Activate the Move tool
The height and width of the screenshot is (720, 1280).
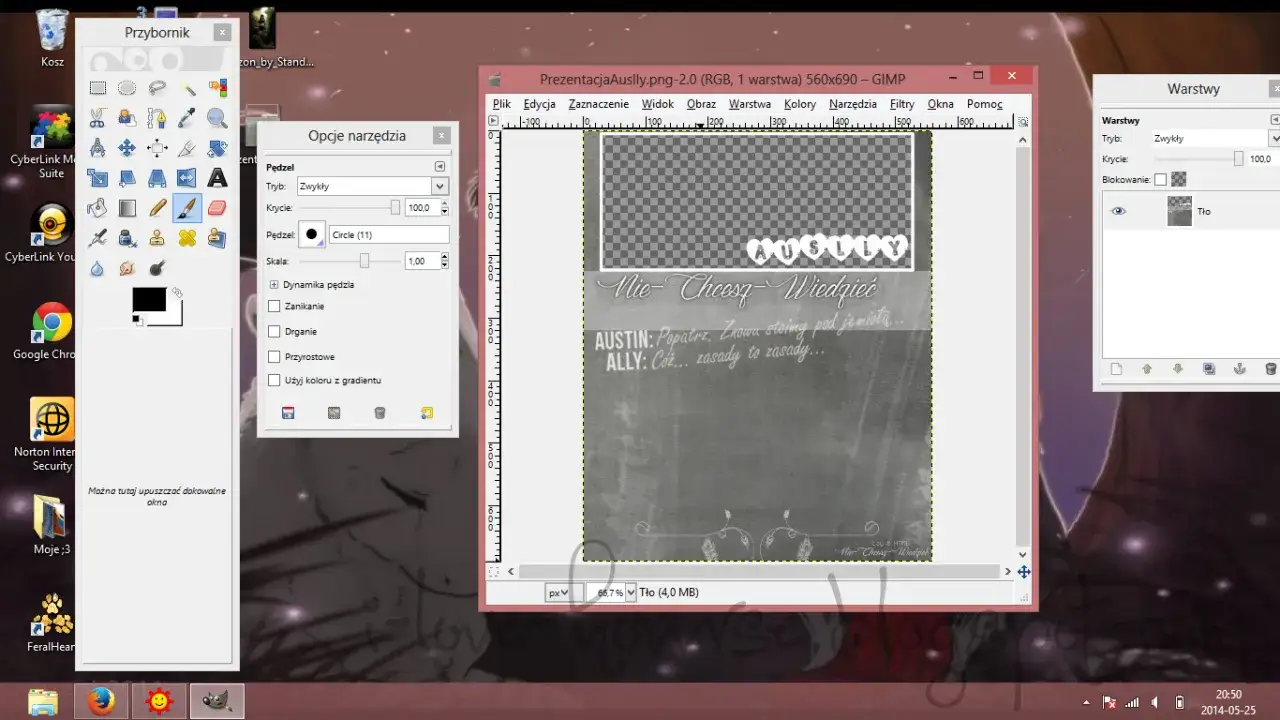[x=127, y=148]
